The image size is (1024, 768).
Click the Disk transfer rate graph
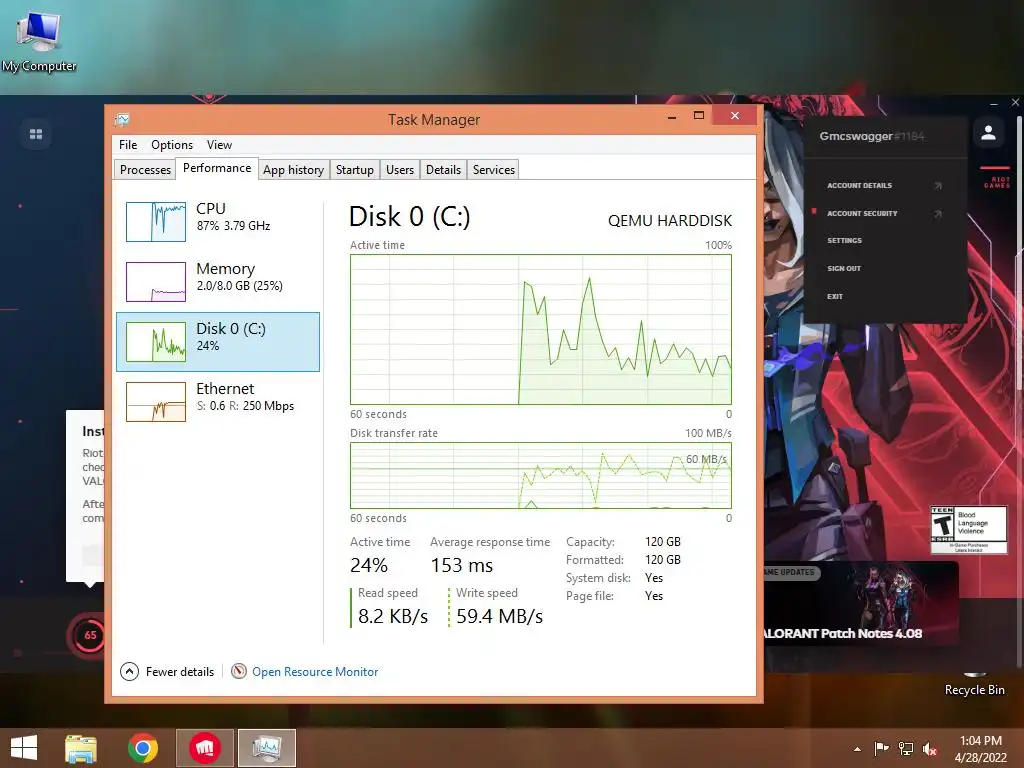click(541, 475)
